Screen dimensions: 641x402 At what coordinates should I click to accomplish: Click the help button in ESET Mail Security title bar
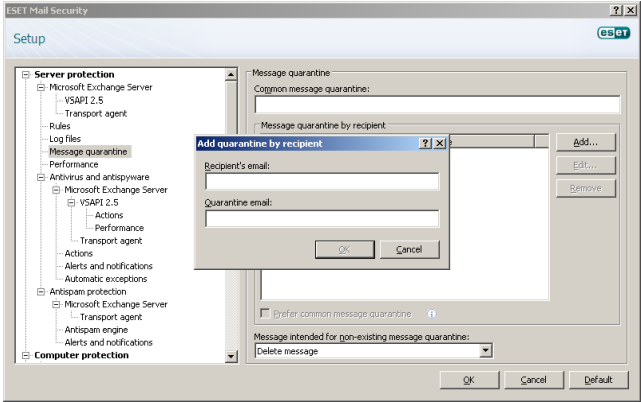tap(616, 10)
